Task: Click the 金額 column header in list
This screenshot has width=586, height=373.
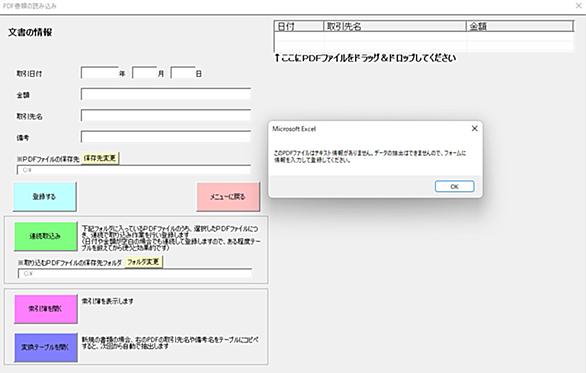Action: [520, 27]
